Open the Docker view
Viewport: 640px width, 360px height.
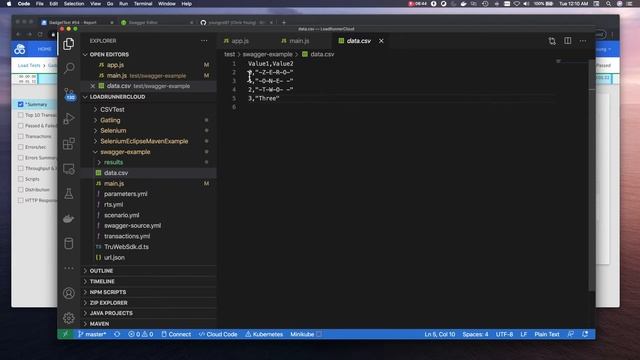point(69,219)
